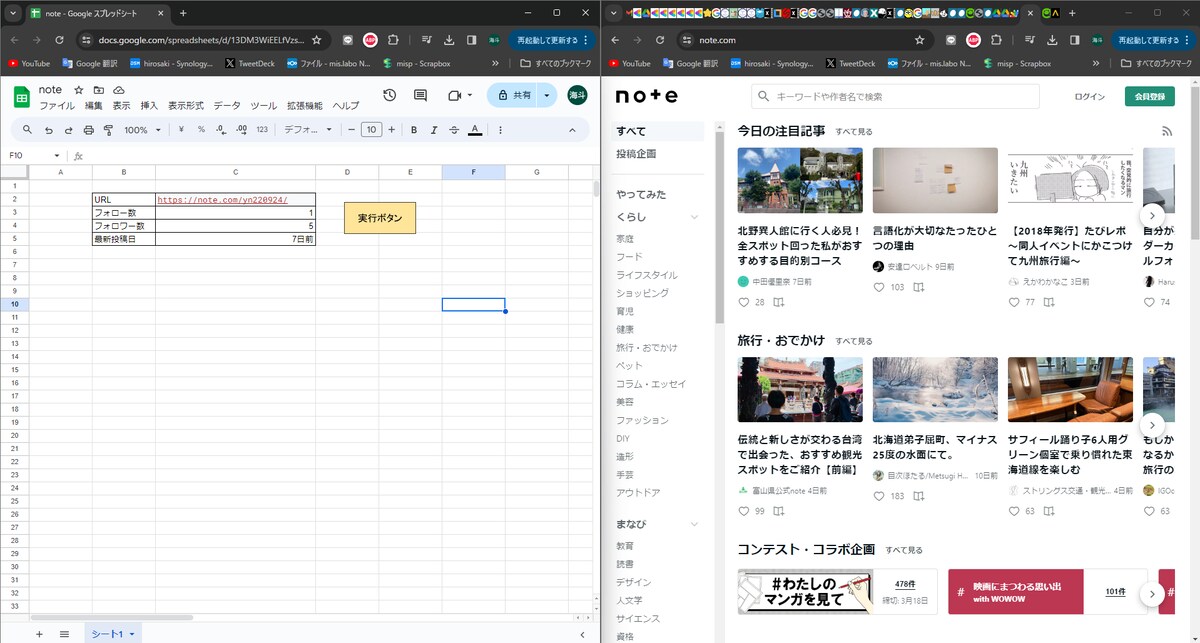Screen dimensions: 1200x643
Task: Click the note logo on note.com
Action: (646, 96)
